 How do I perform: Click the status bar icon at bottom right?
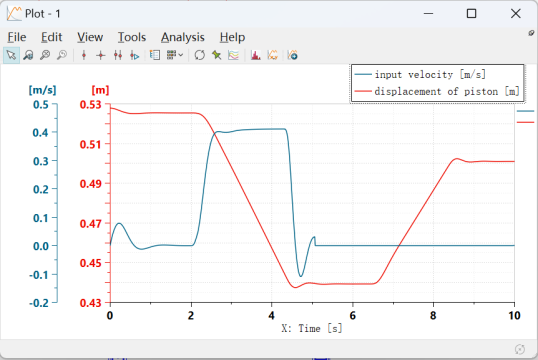tap(520, 349)
